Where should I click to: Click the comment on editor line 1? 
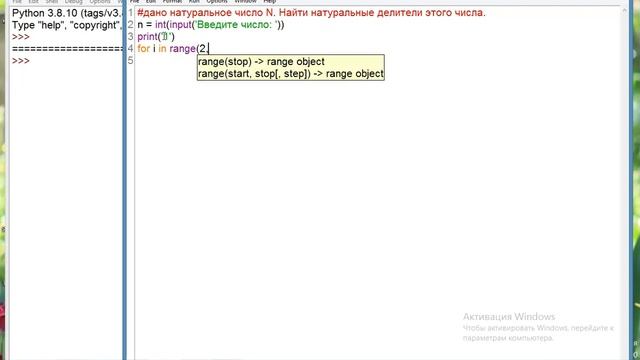311,13
